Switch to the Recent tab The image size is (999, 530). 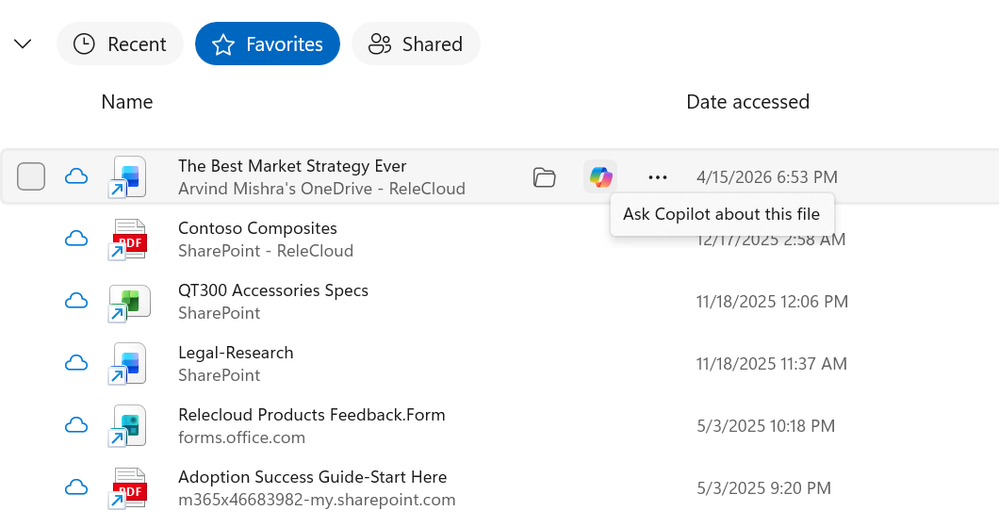120,44
